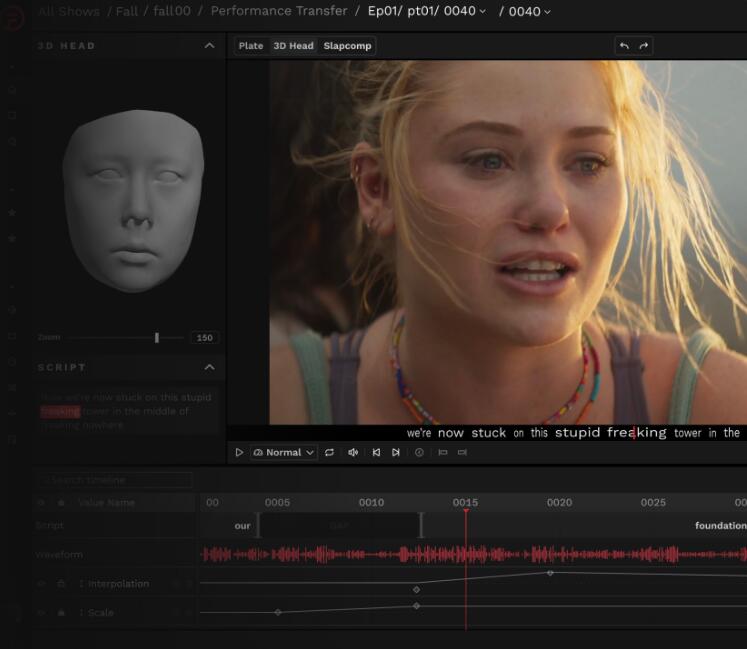Mute audio with the speaker icon
This screenshot has width=747, height=649.
353,453
